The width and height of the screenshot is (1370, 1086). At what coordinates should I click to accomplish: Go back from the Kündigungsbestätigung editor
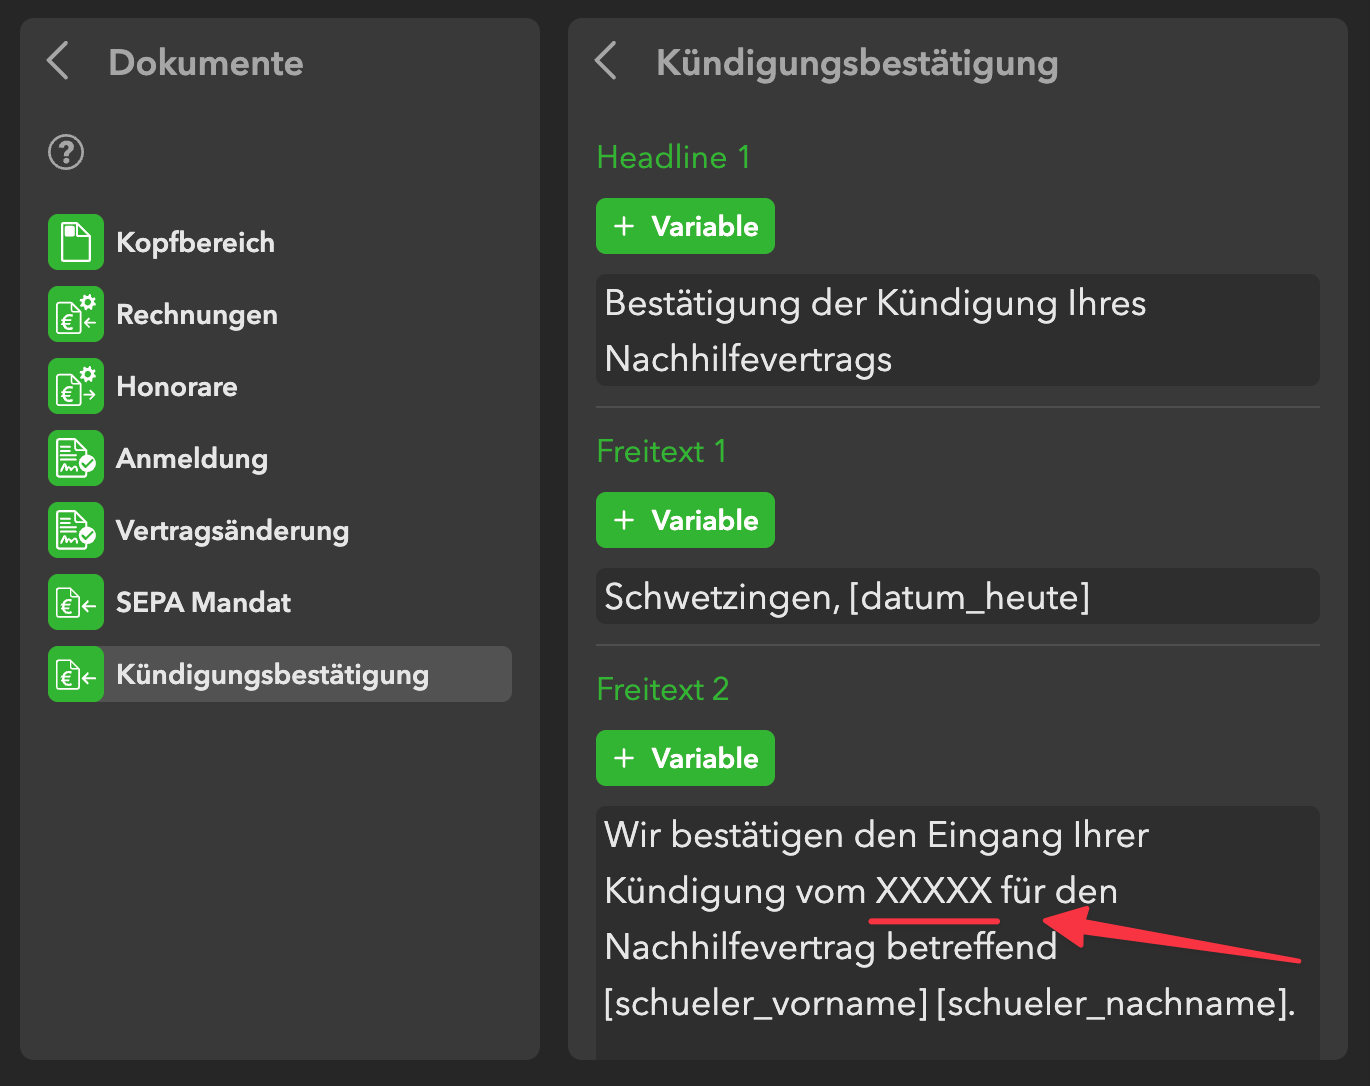point(606,61)
